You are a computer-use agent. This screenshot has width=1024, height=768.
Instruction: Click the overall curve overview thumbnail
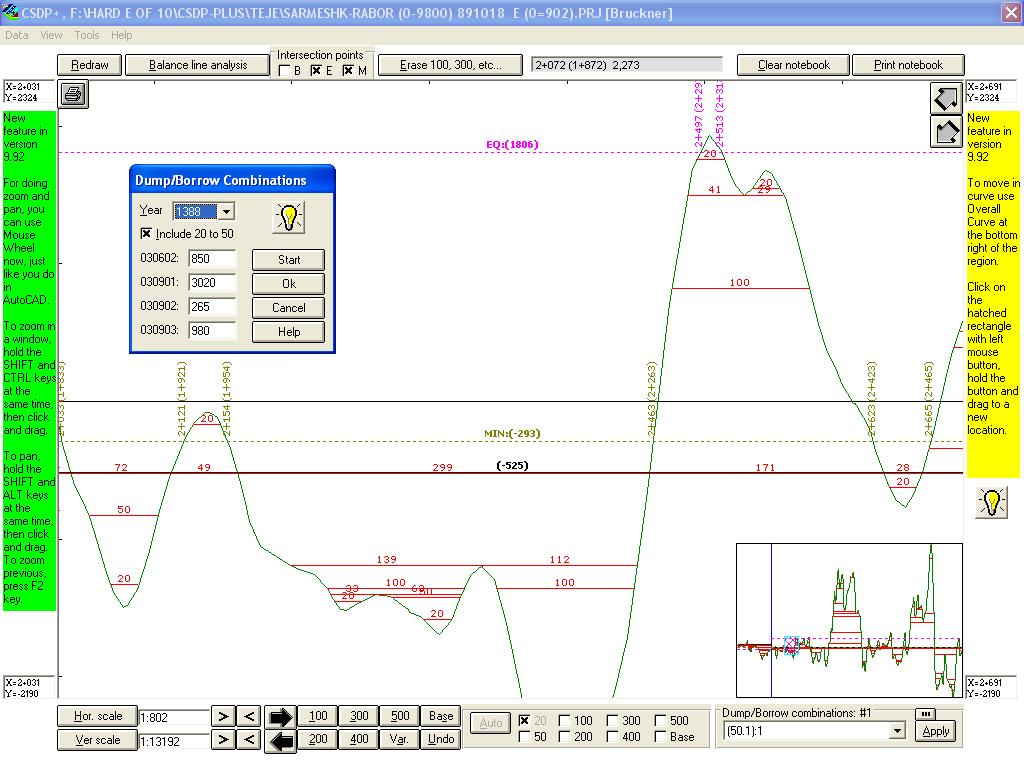[849, 620]
